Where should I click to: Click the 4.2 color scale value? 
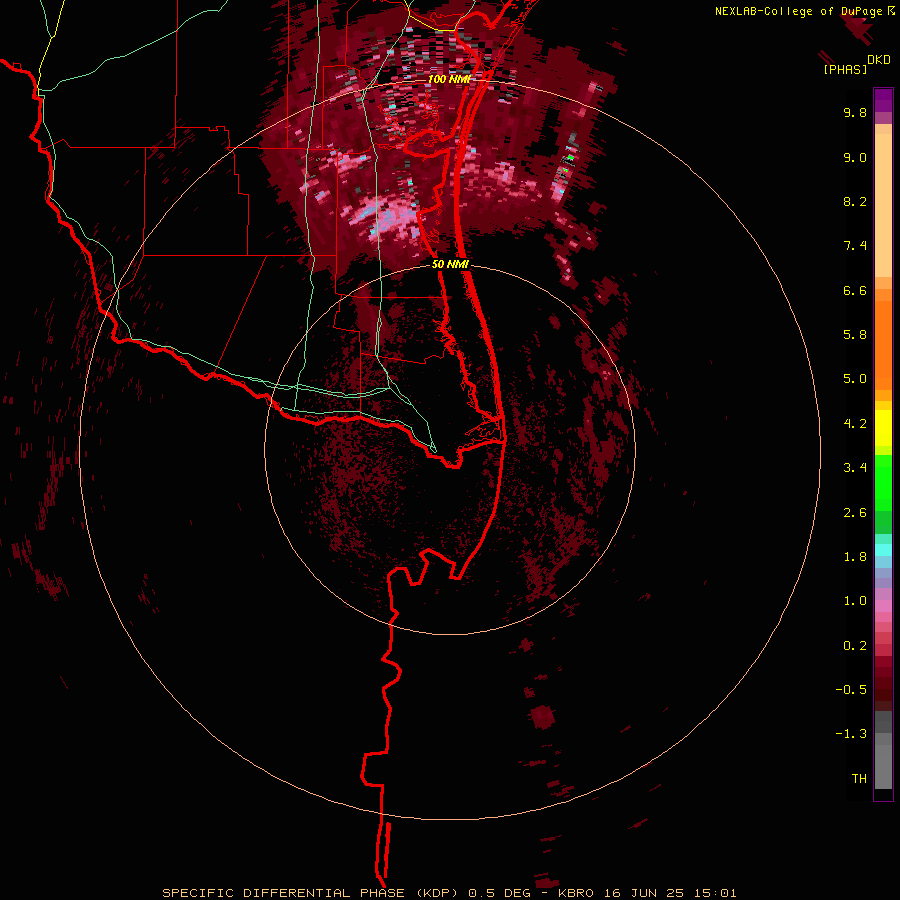pyautogui.click(x=855, y=424)
